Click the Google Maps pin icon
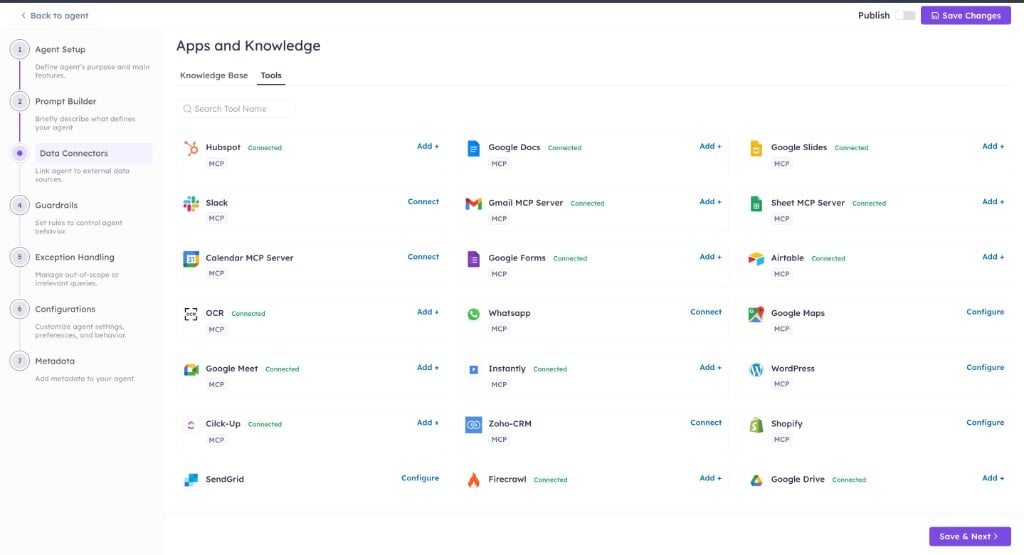This screenshot has width=1024, height=555. [x=756, y=314]
